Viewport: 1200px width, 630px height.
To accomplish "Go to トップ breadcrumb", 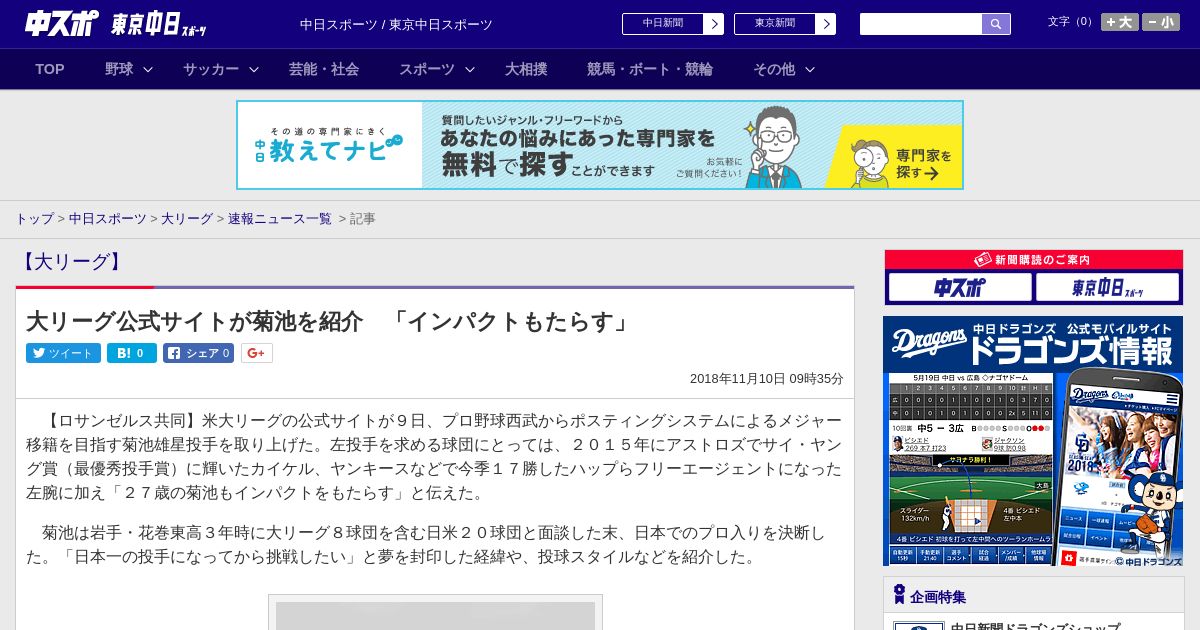I will pos(34,218).
